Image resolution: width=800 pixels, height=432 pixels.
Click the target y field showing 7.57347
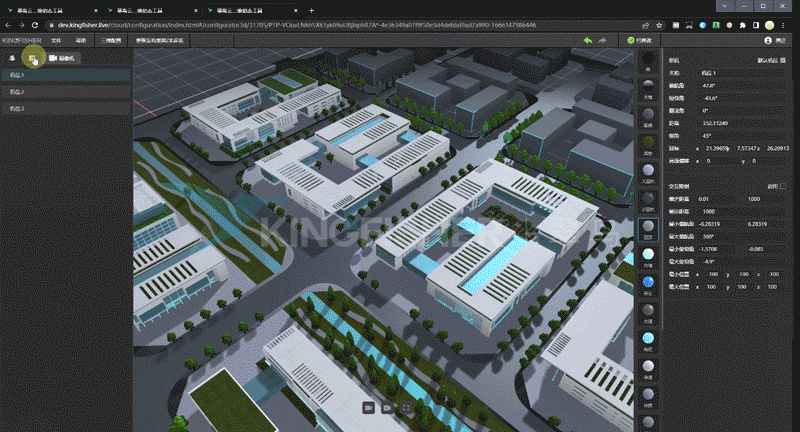(x=747, y=148)
